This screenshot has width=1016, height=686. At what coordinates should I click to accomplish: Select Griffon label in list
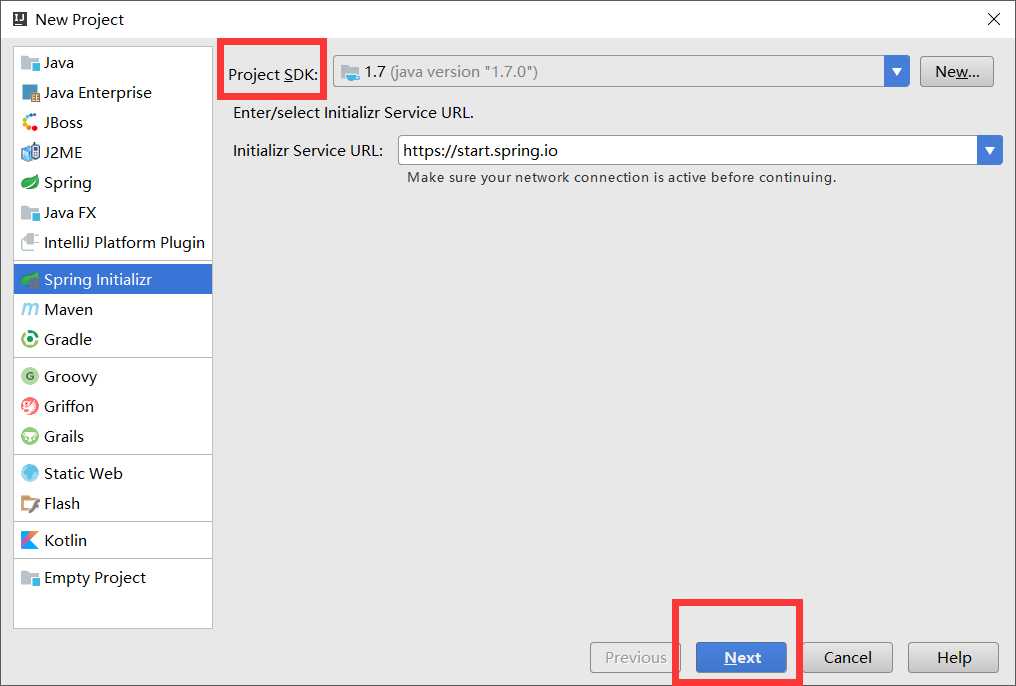pyautogui.click(x=69, y=406)
